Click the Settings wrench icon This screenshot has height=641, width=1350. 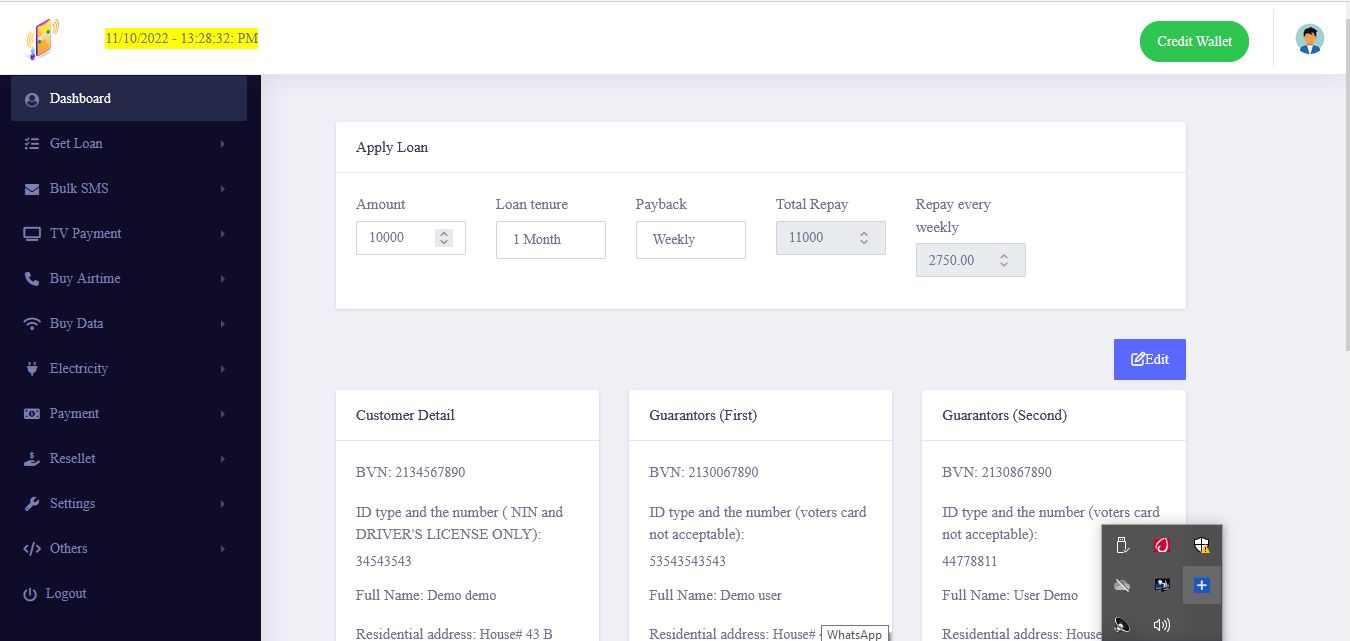point(32,504)
